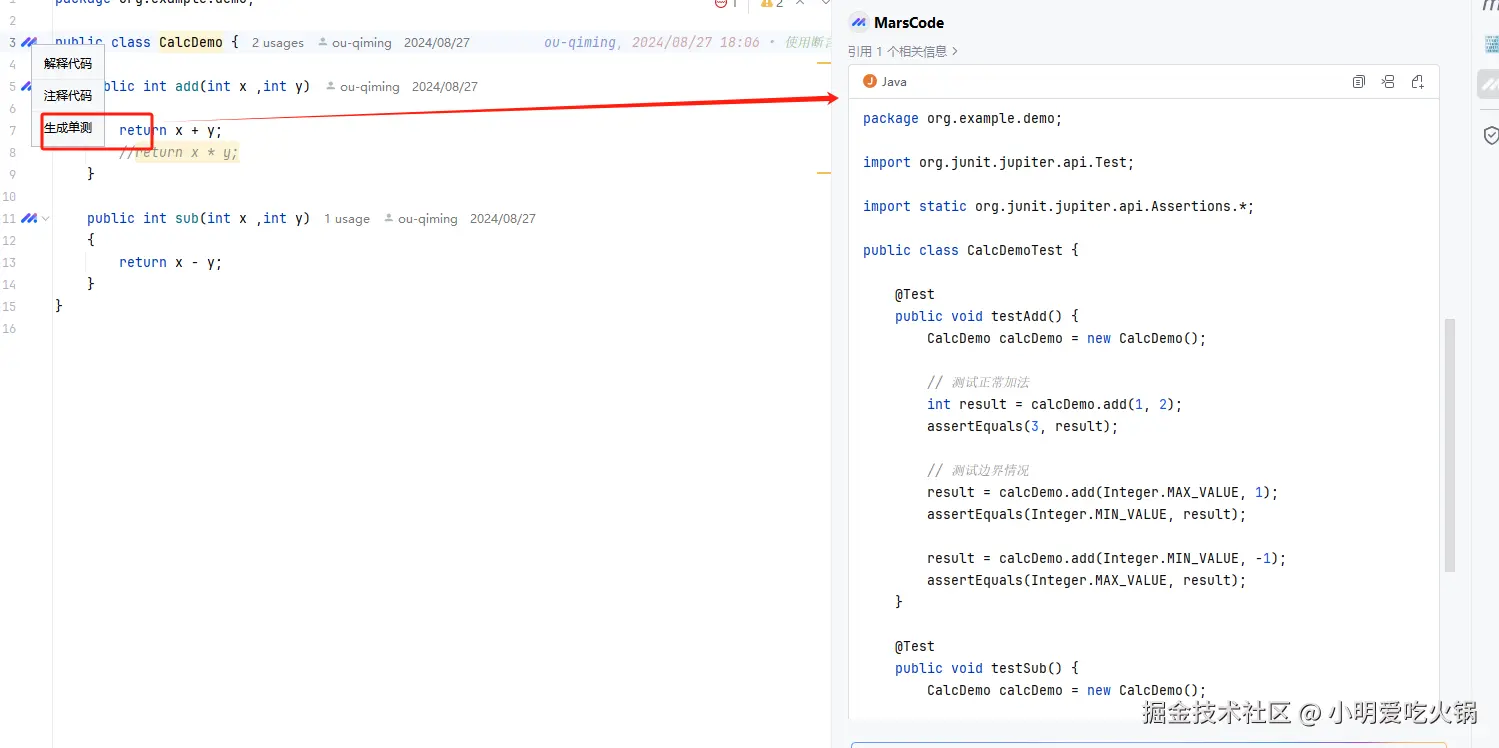Screen dimensions: 1499x748
Task: Choose 注释代码 from the MarsCode popup menu
Action: coord(68,96)
